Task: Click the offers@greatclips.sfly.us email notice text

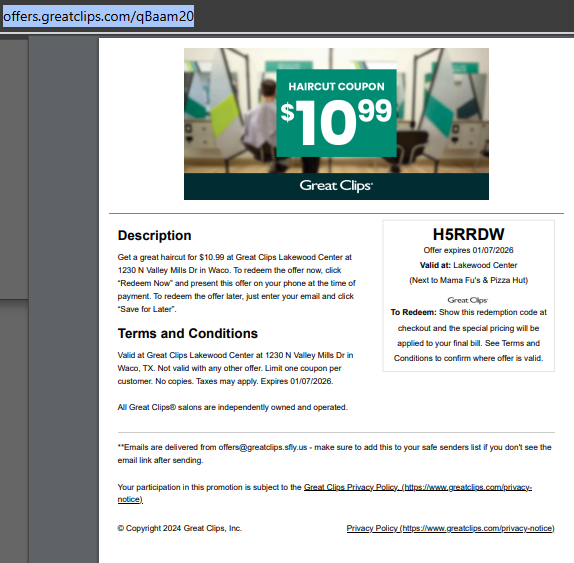Action: click(334, 454)
